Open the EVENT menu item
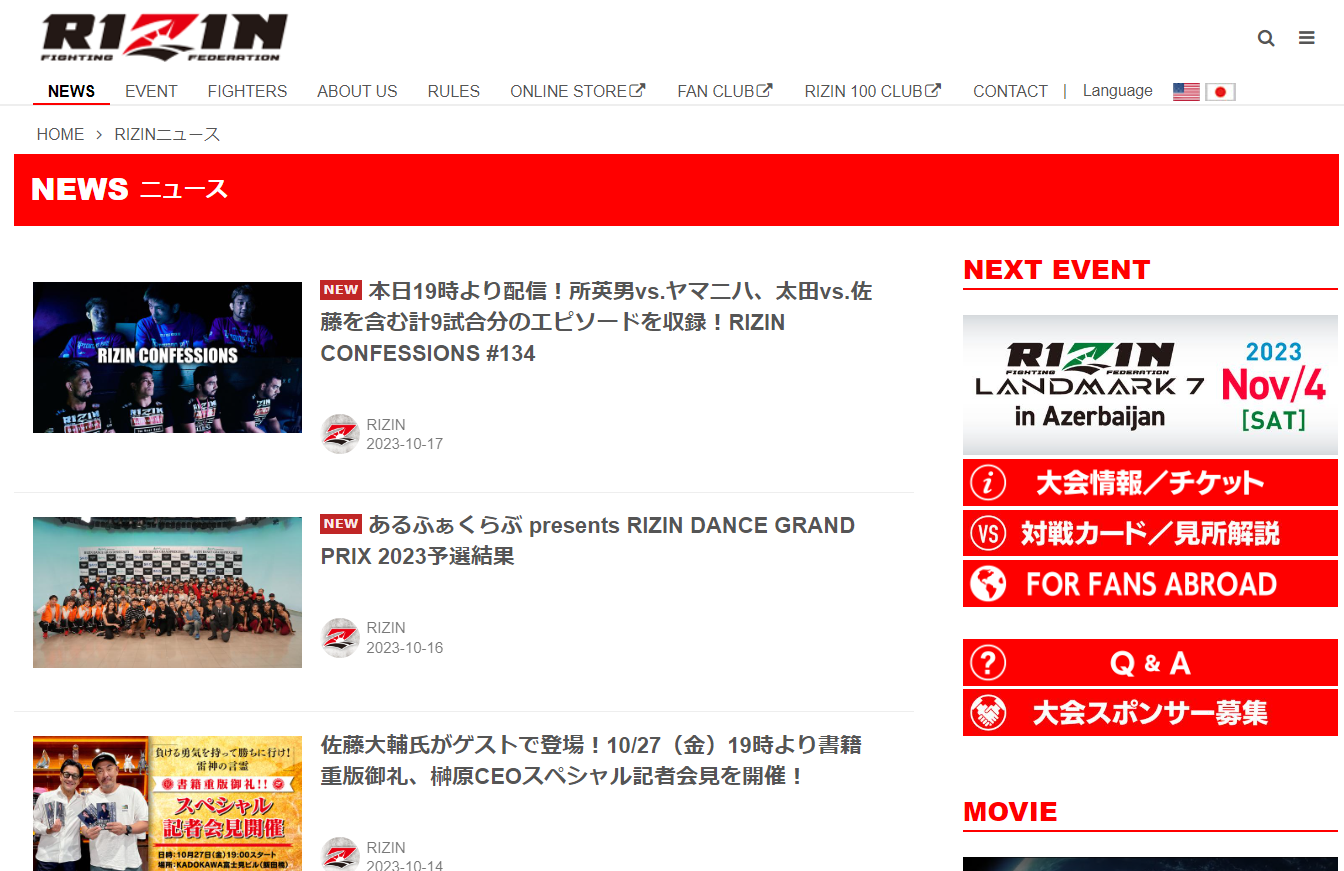1344x871 pixels. 151,91
